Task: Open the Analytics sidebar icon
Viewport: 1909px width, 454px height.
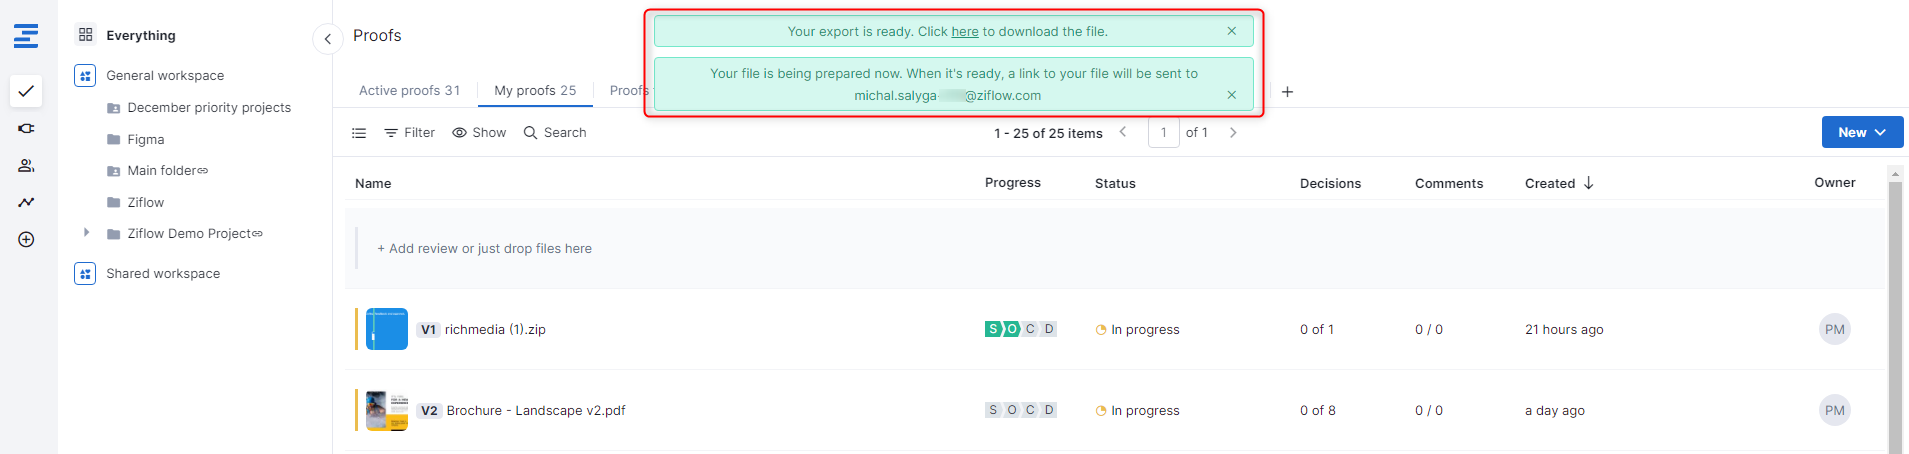Action: pos(26,203)
